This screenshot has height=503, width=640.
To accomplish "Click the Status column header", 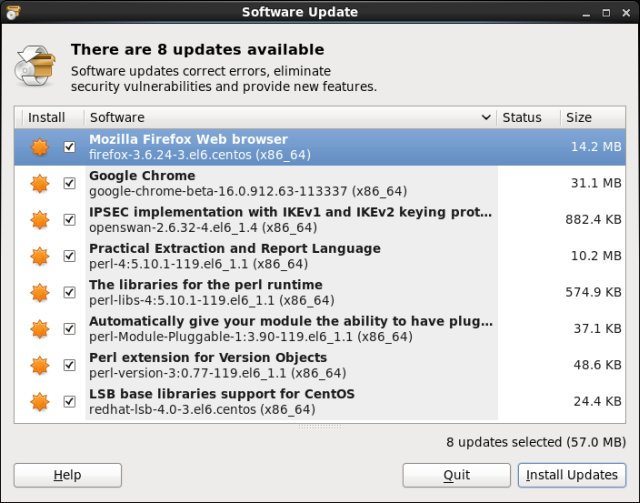I will pos(522,118).
